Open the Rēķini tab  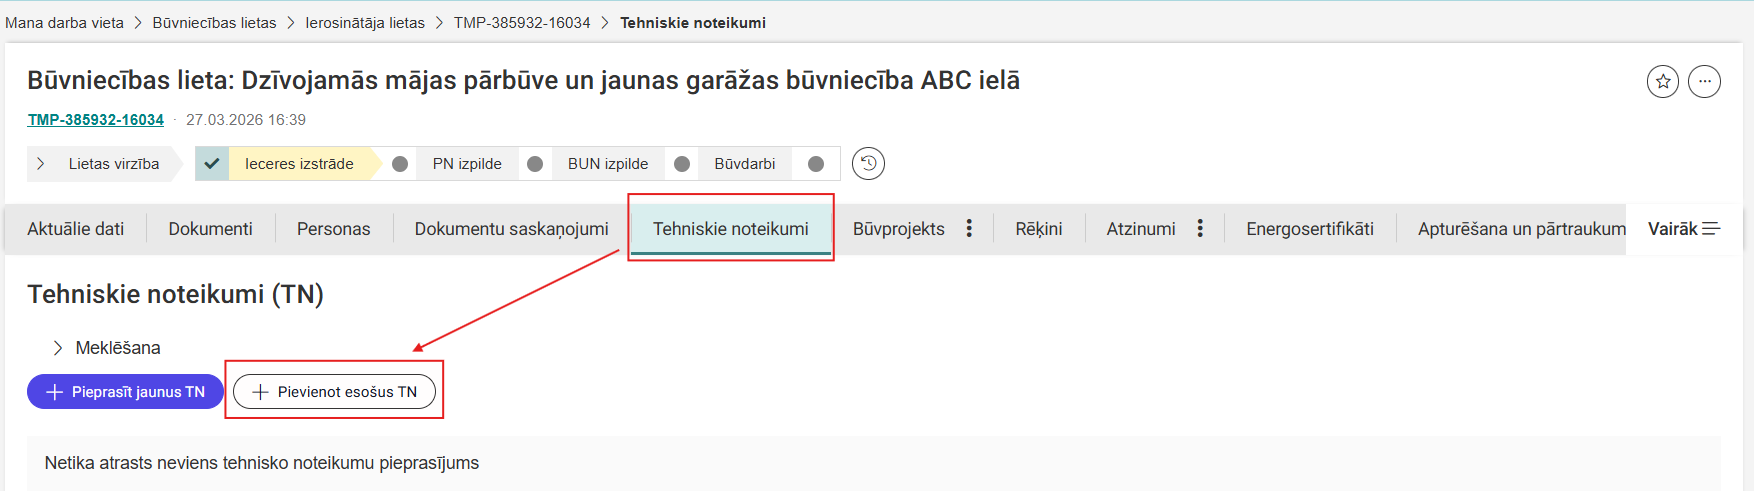coord(1039,229)
